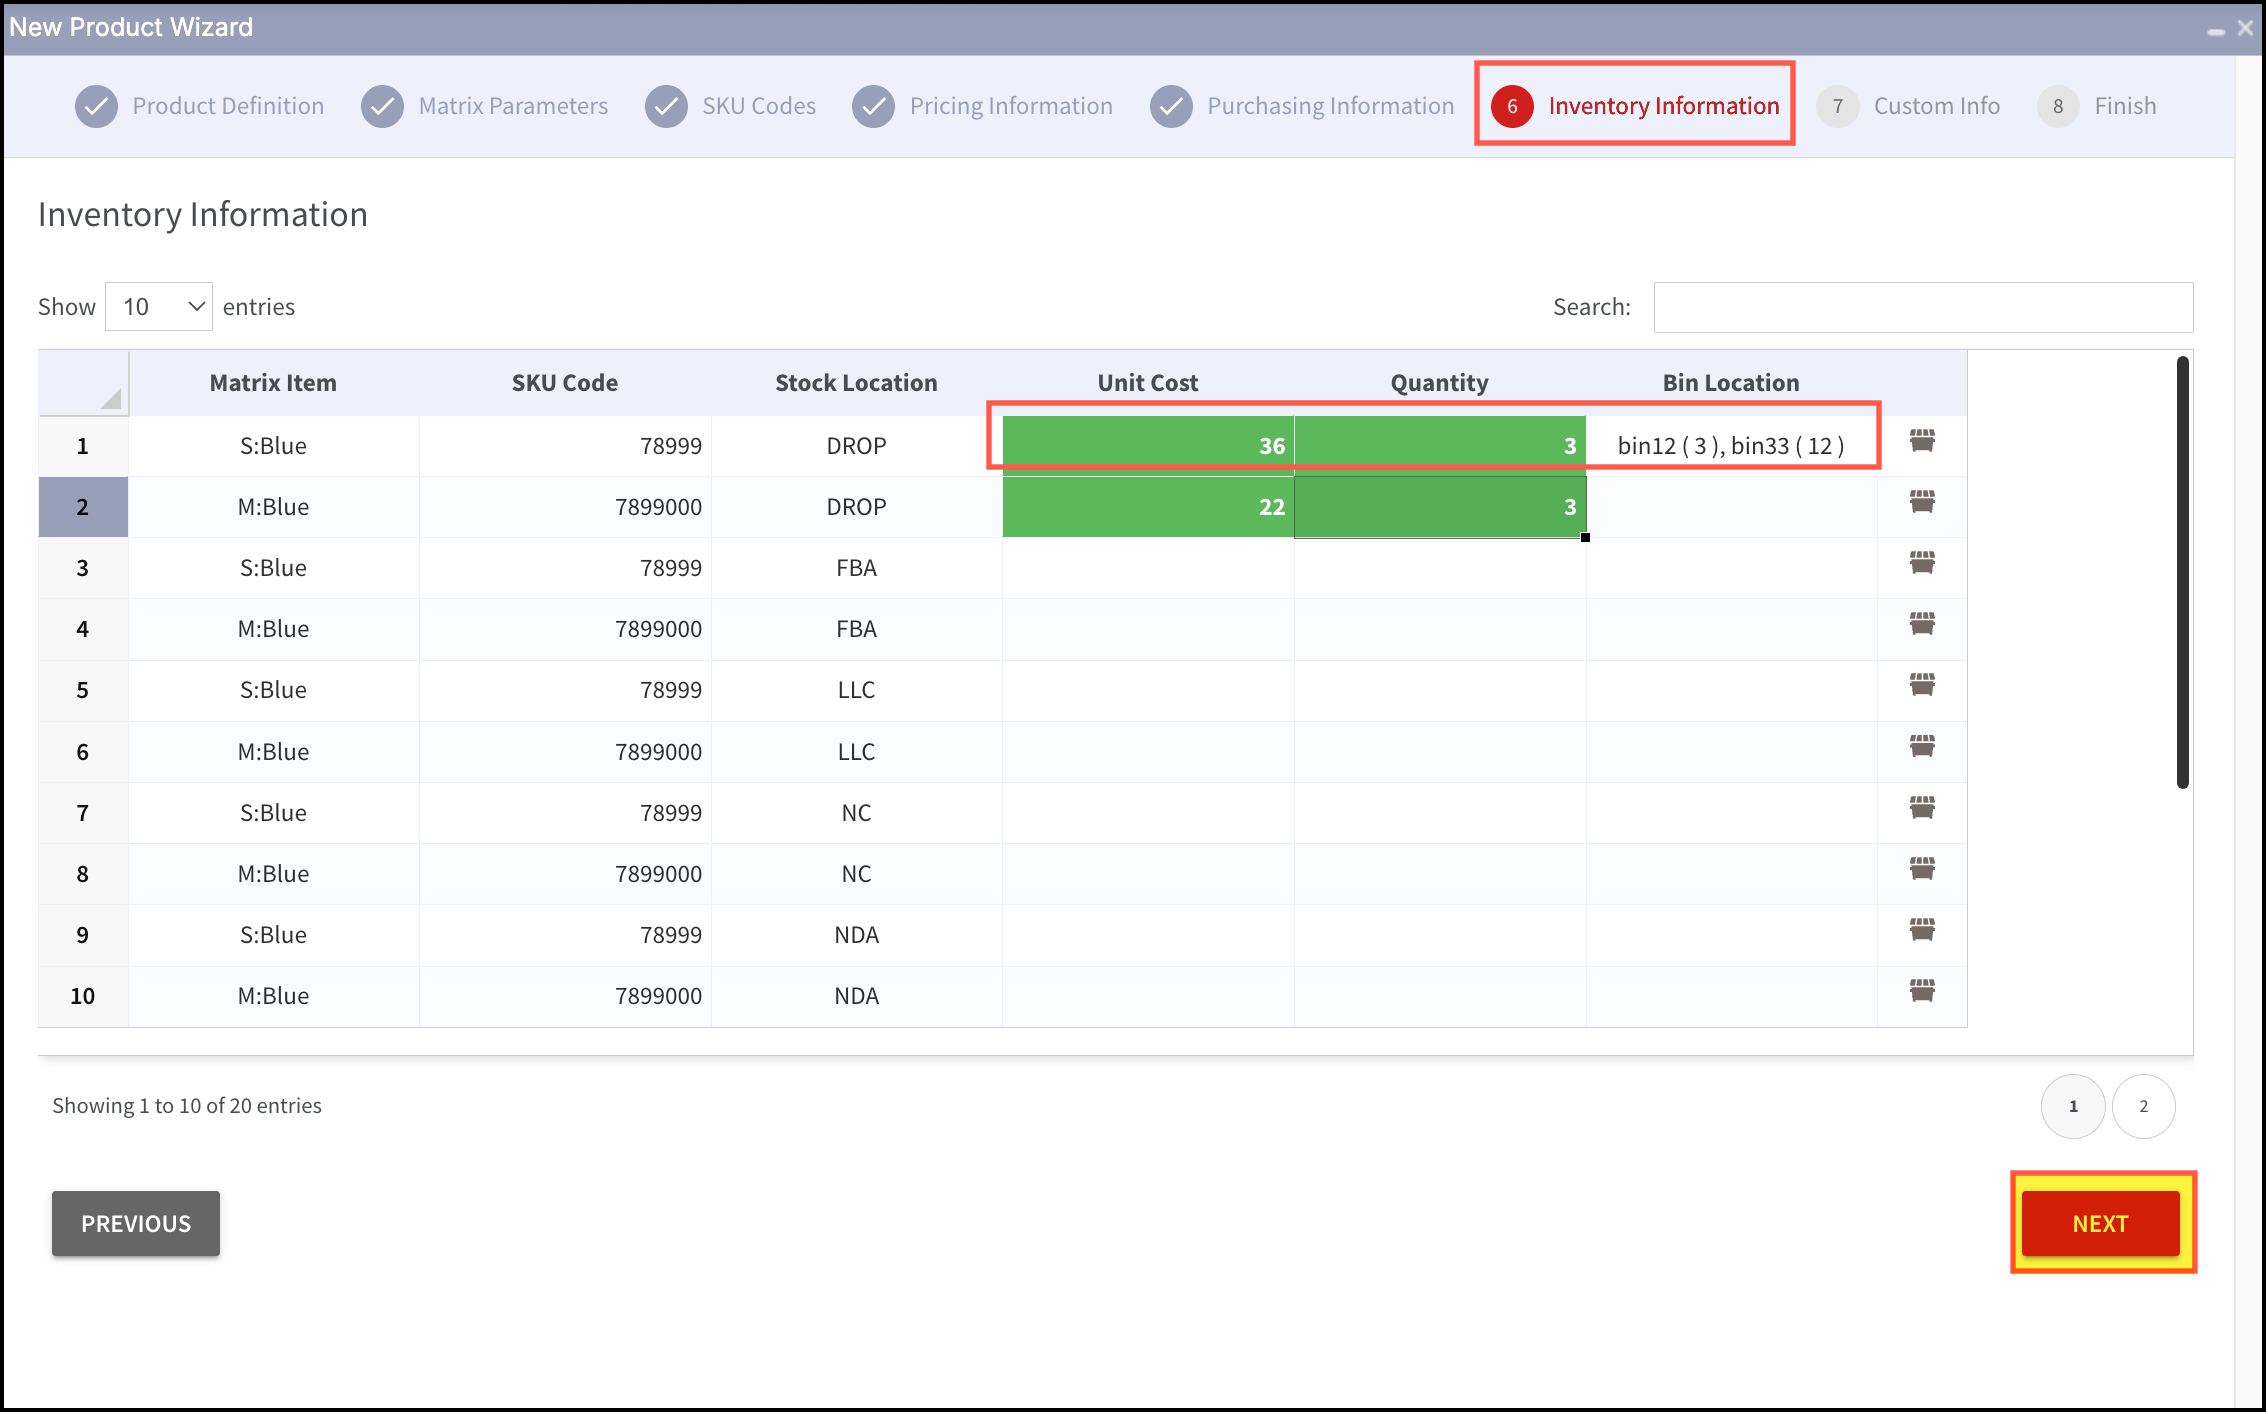This screenshot has width=2266, height=1412.
Task: Click the Search input field
Action: tap(1923, 307)
